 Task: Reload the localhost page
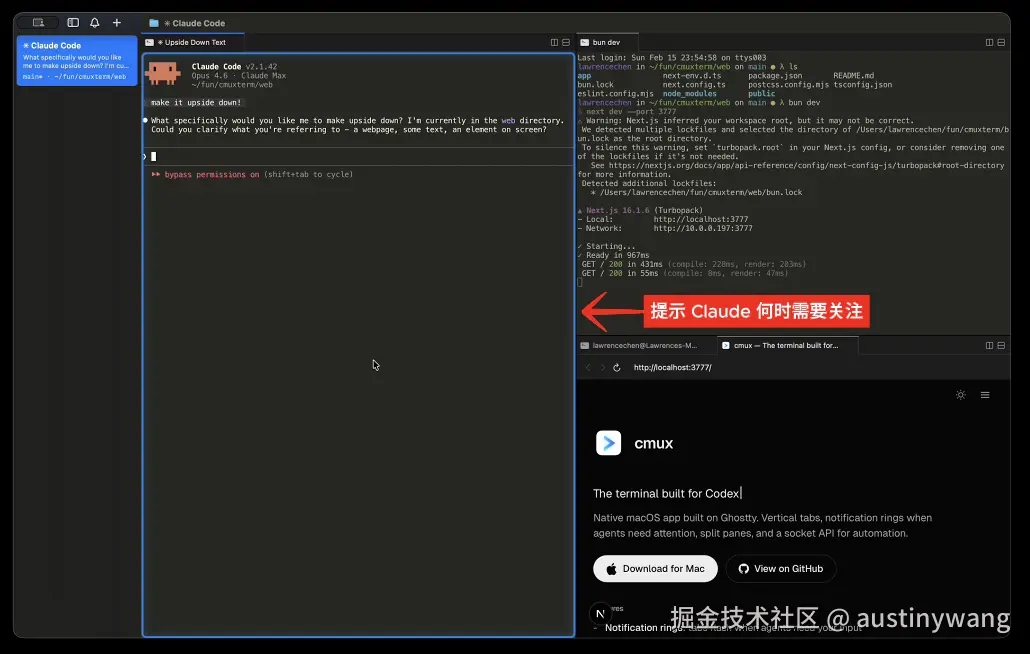(x=617, y=368)
